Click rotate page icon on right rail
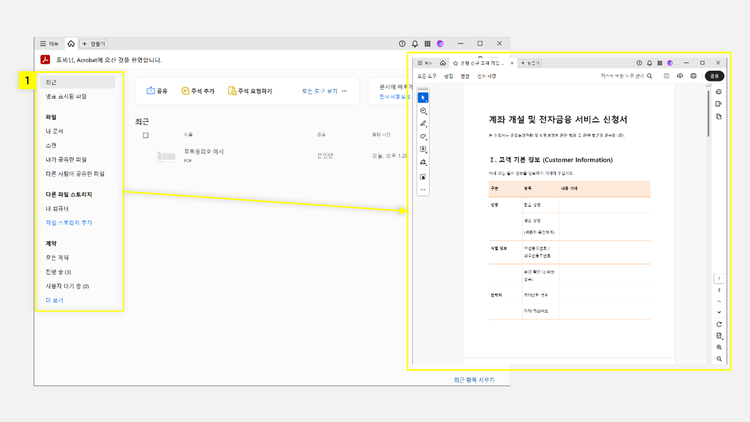This screenshot has width=750, height=422. pyautogui.click(x=719, y=324)
